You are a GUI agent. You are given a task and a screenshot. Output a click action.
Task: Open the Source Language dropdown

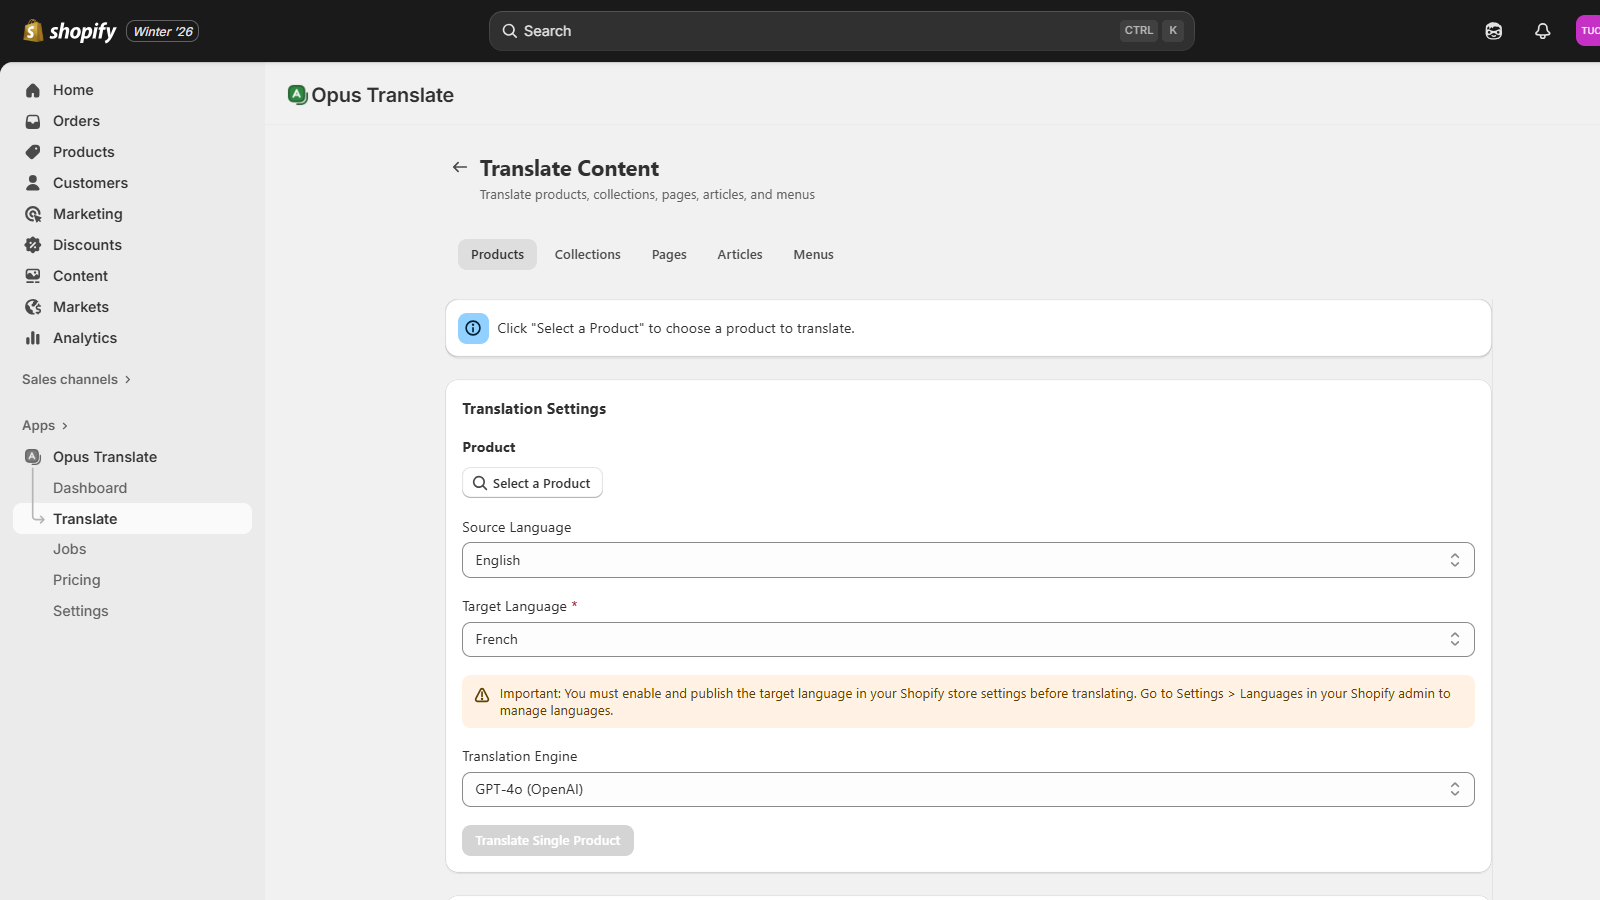pos(967,560)
